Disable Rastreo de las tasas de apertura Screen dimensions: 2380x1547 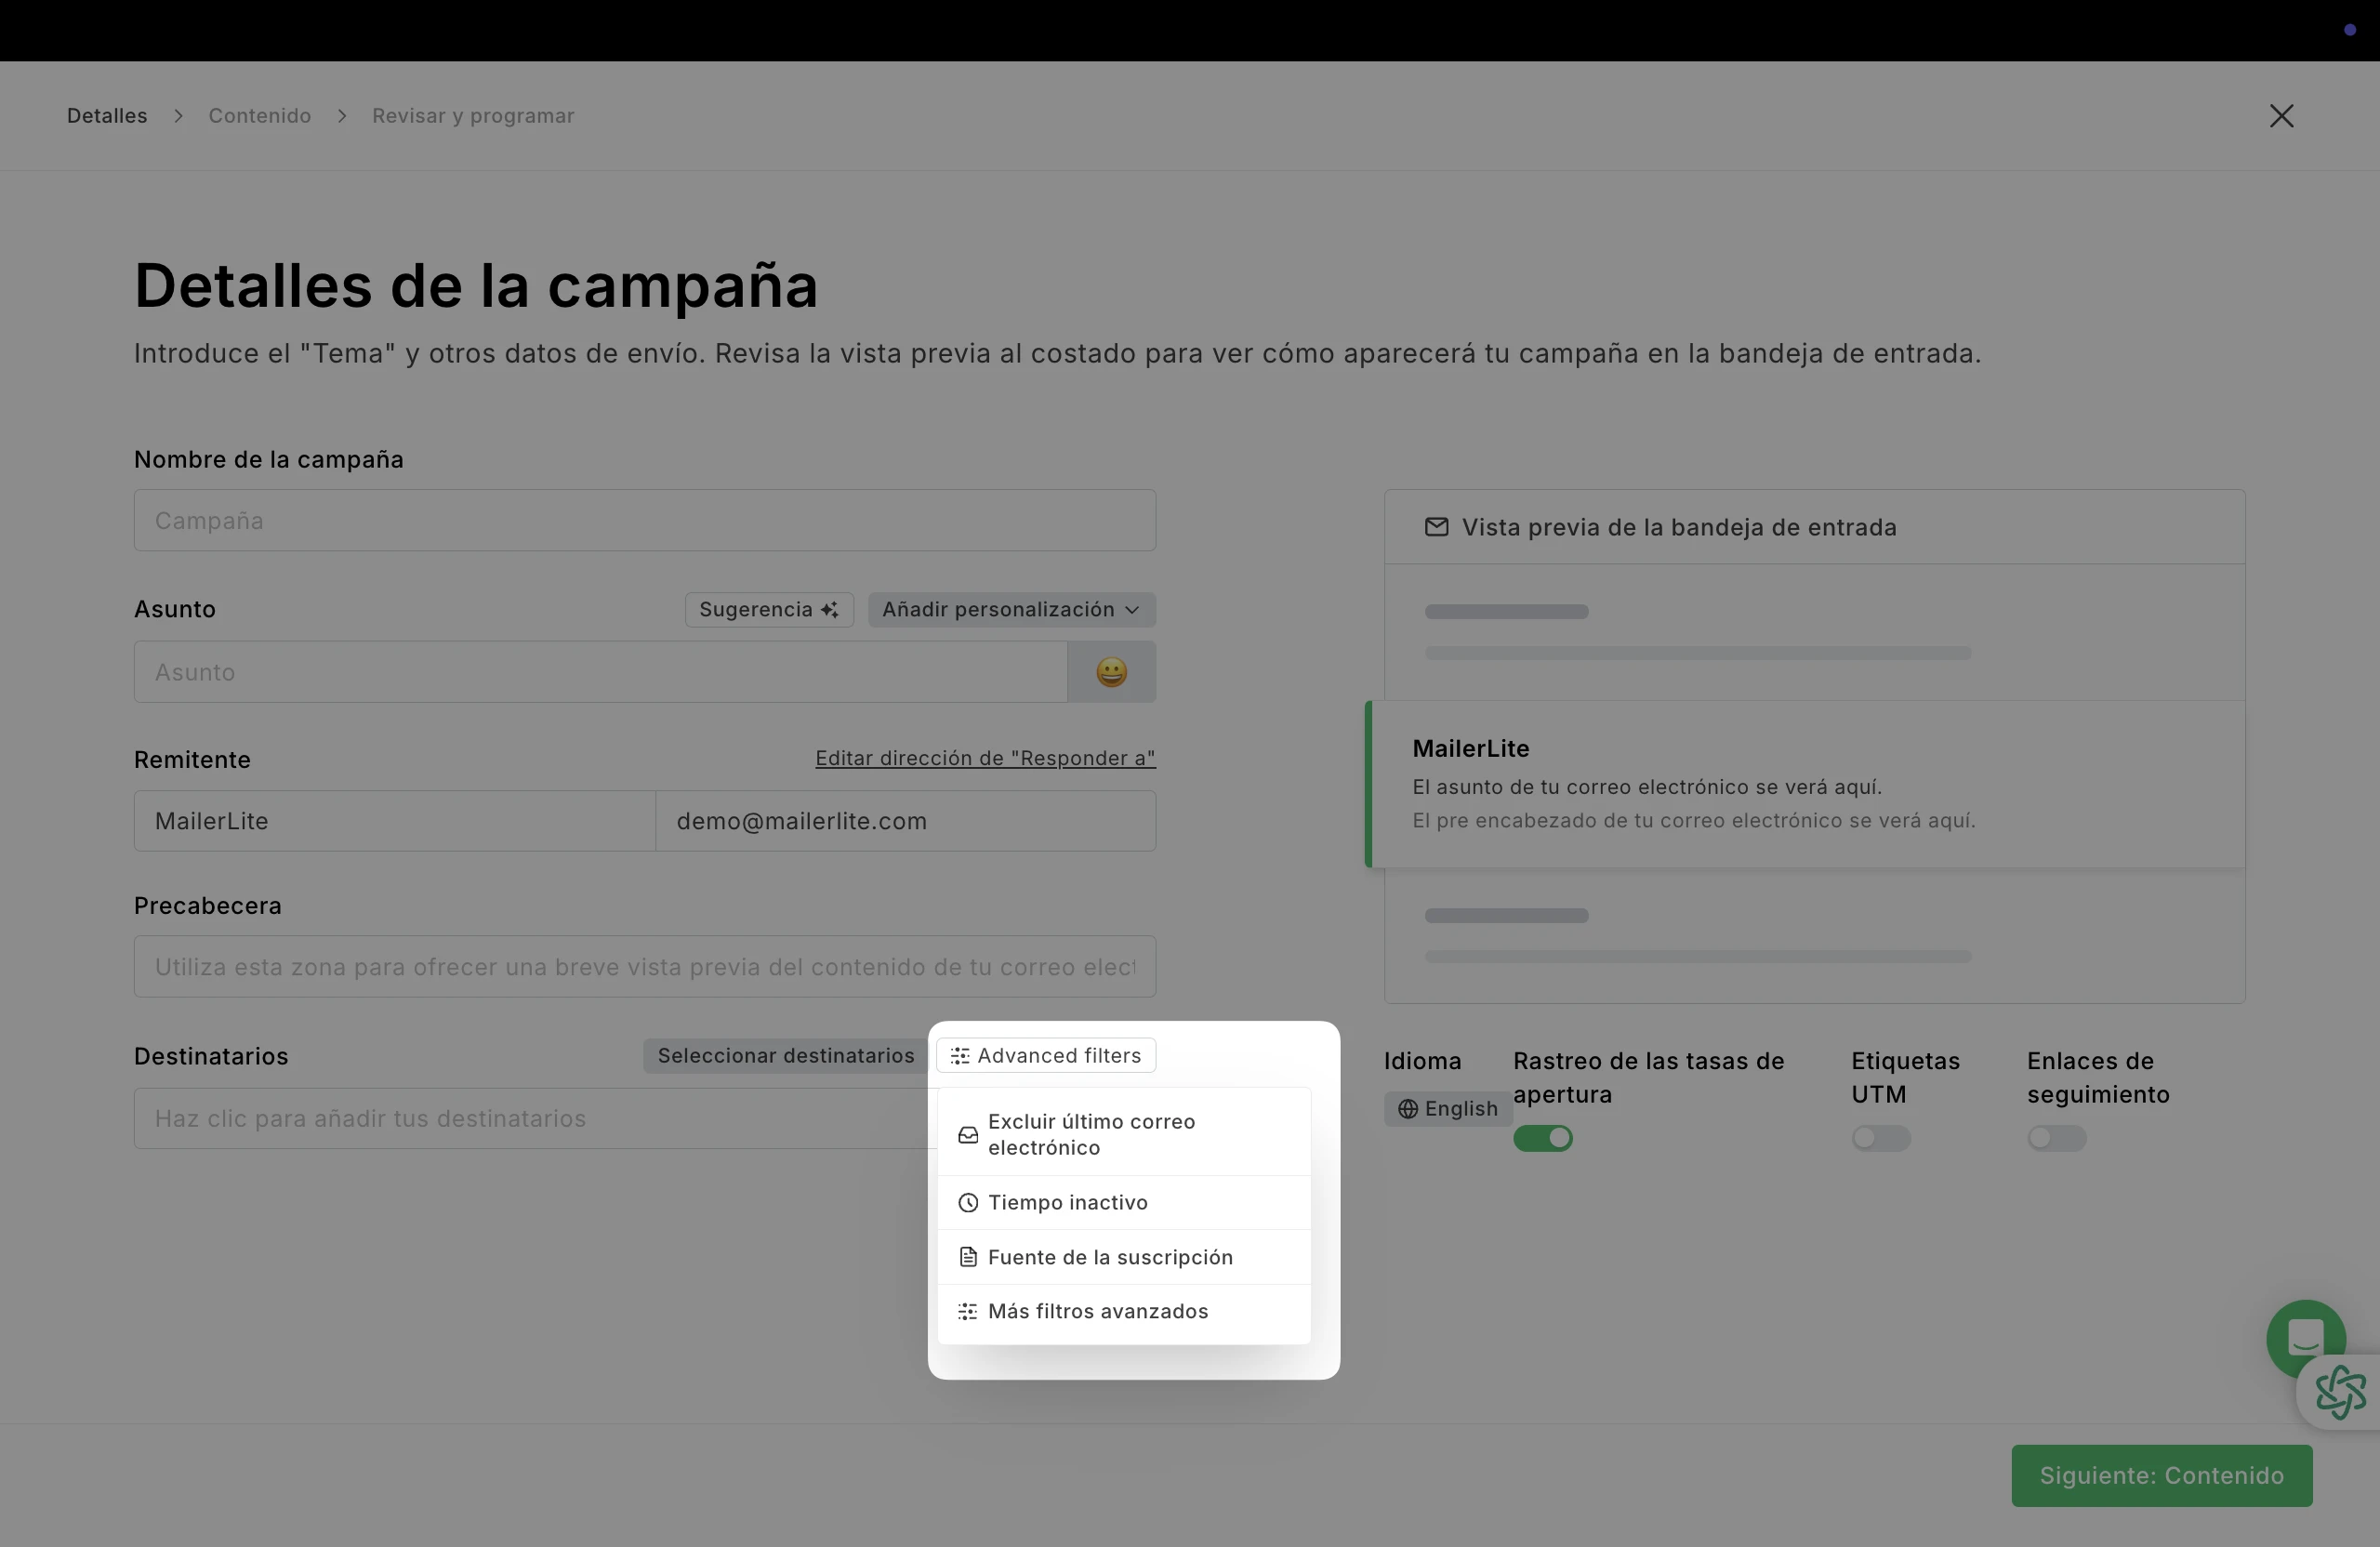[1542, 1138]
